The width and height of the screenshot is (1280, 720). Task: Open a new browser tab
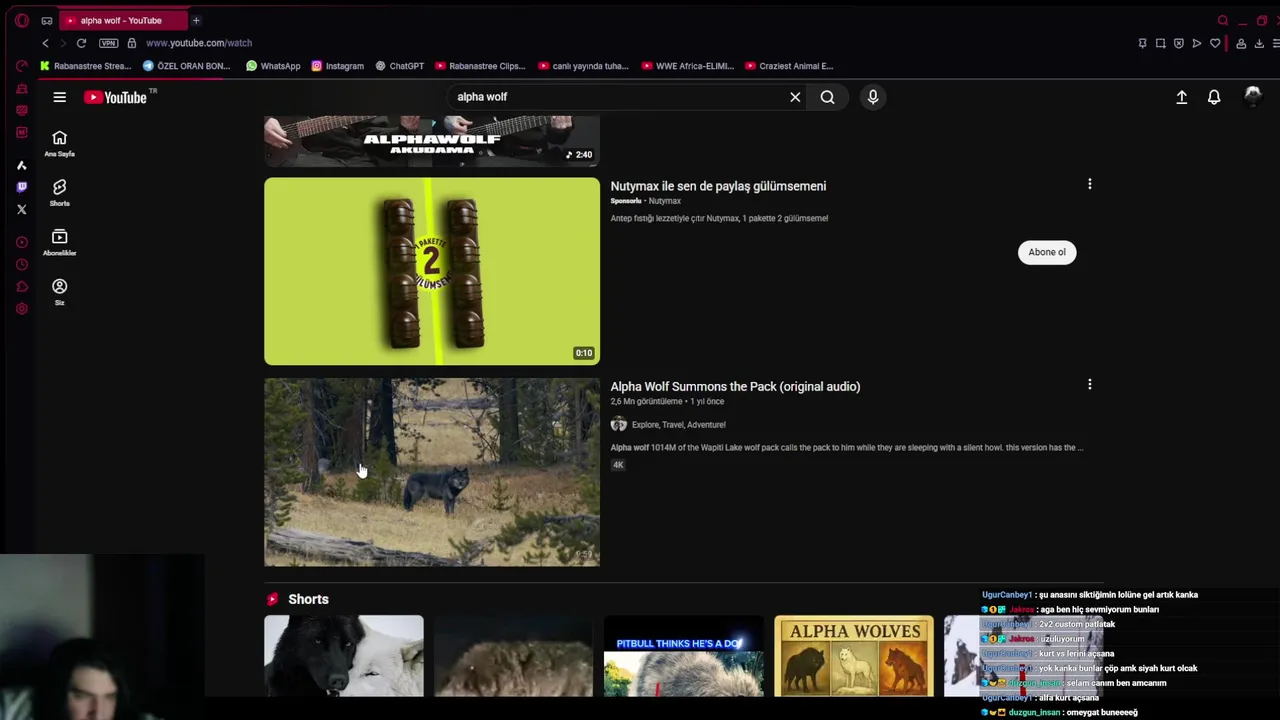point(196,20)
